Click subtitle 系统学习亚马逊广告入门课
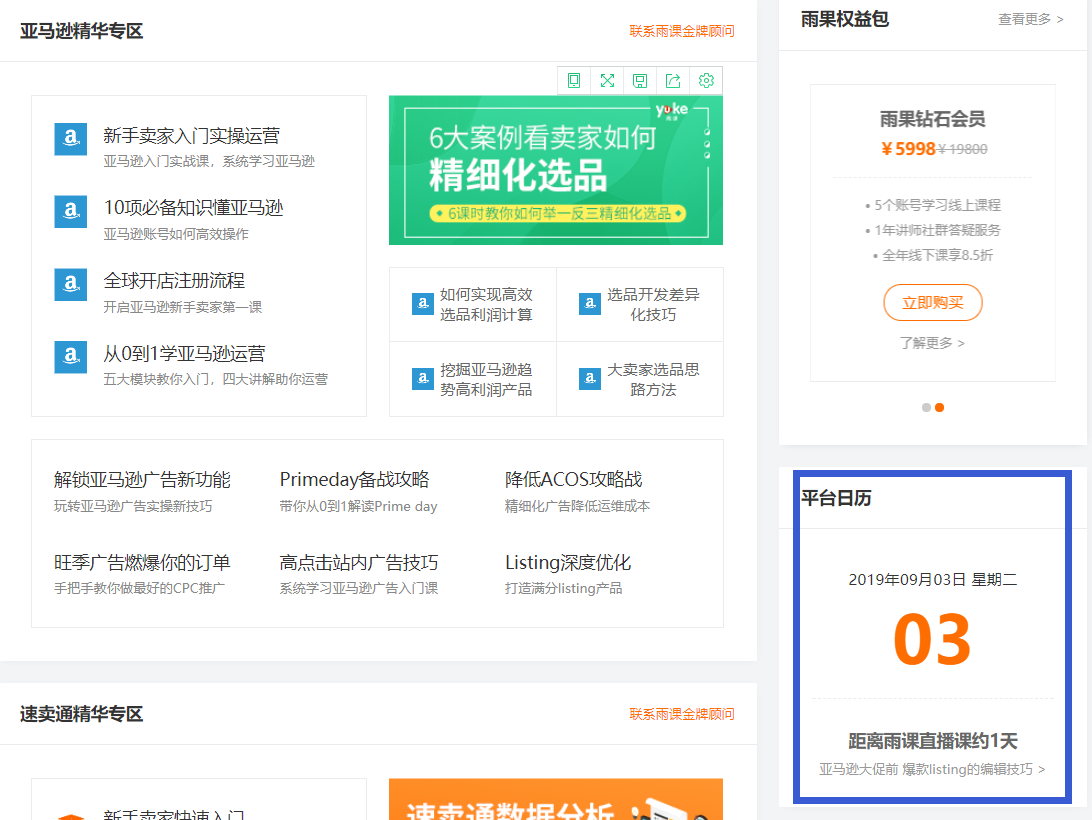The width and height of the screenshot is (1092, 820). point(359,589)
